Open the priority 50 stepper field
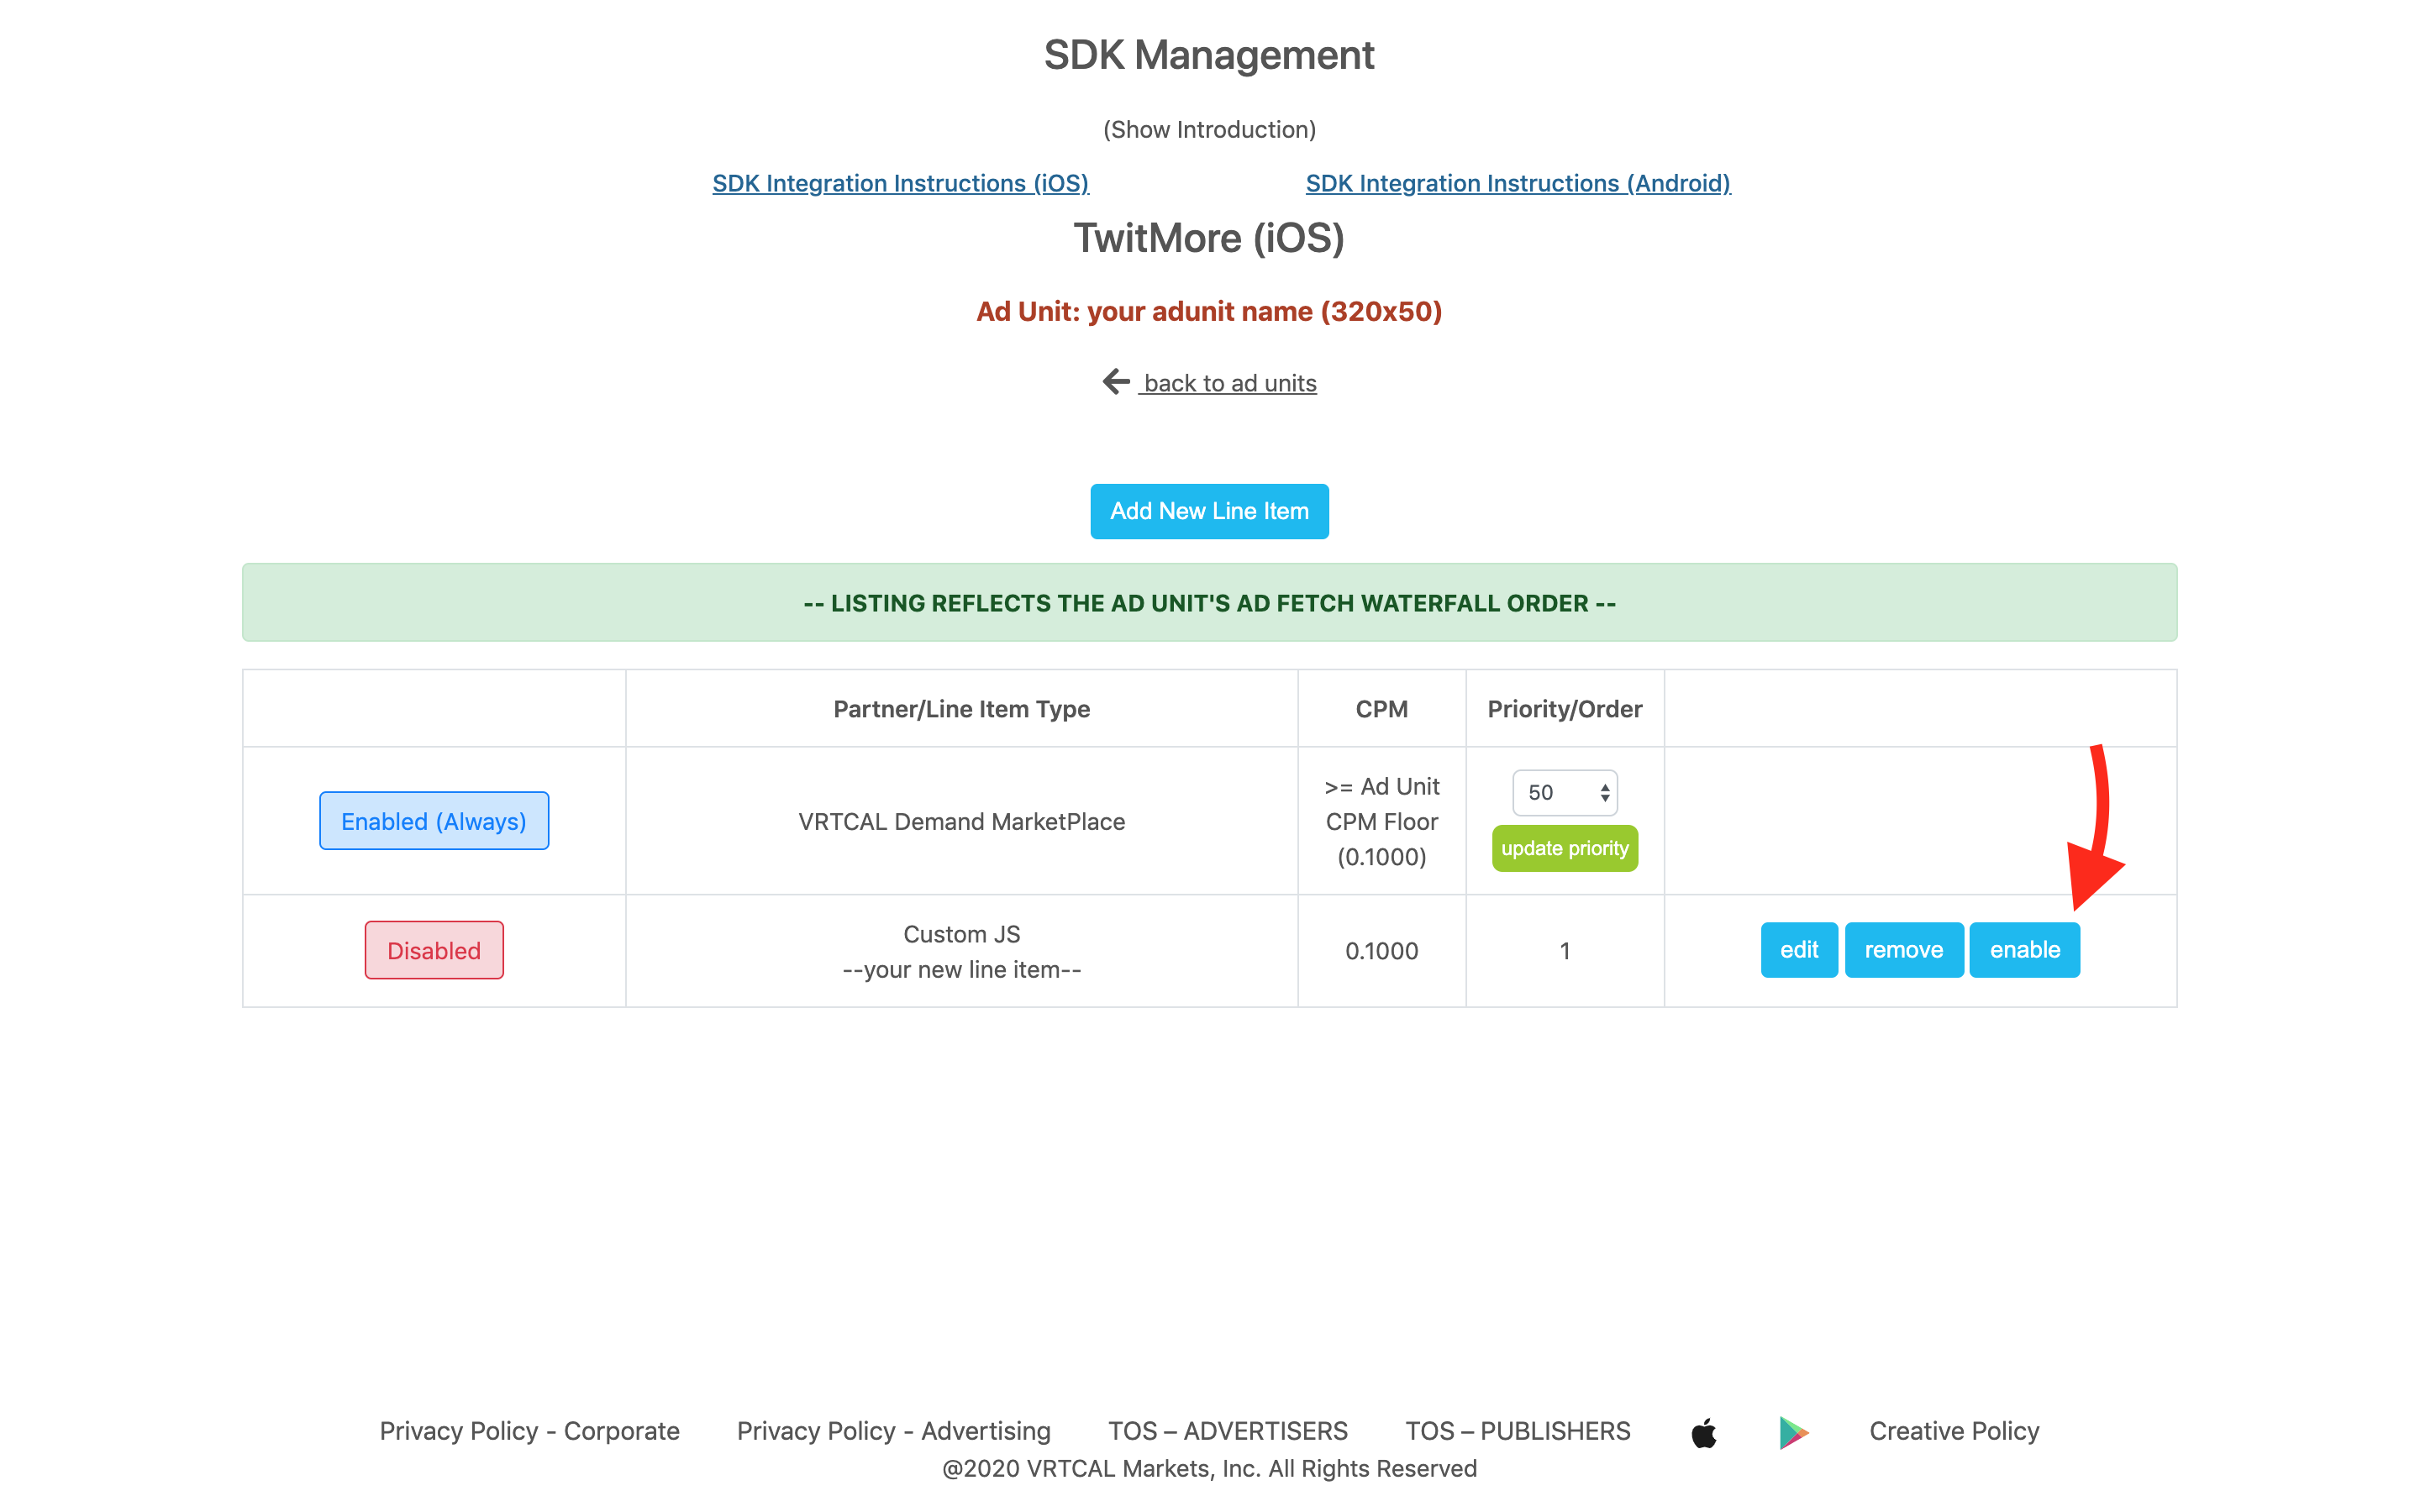Image resolution: width=2420 pixels, height=1512 pixels. [x=1564, y=792]
